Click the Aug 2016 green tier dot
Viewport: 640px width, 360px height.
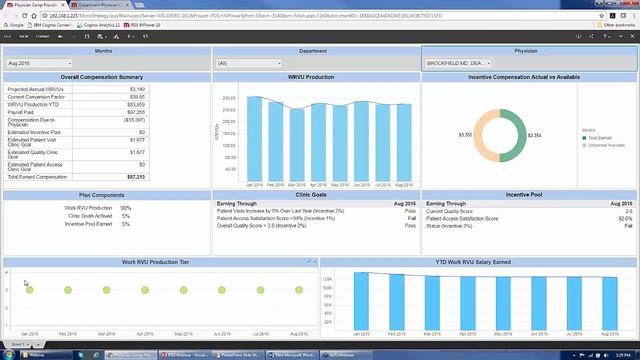[x=299, y=290]
